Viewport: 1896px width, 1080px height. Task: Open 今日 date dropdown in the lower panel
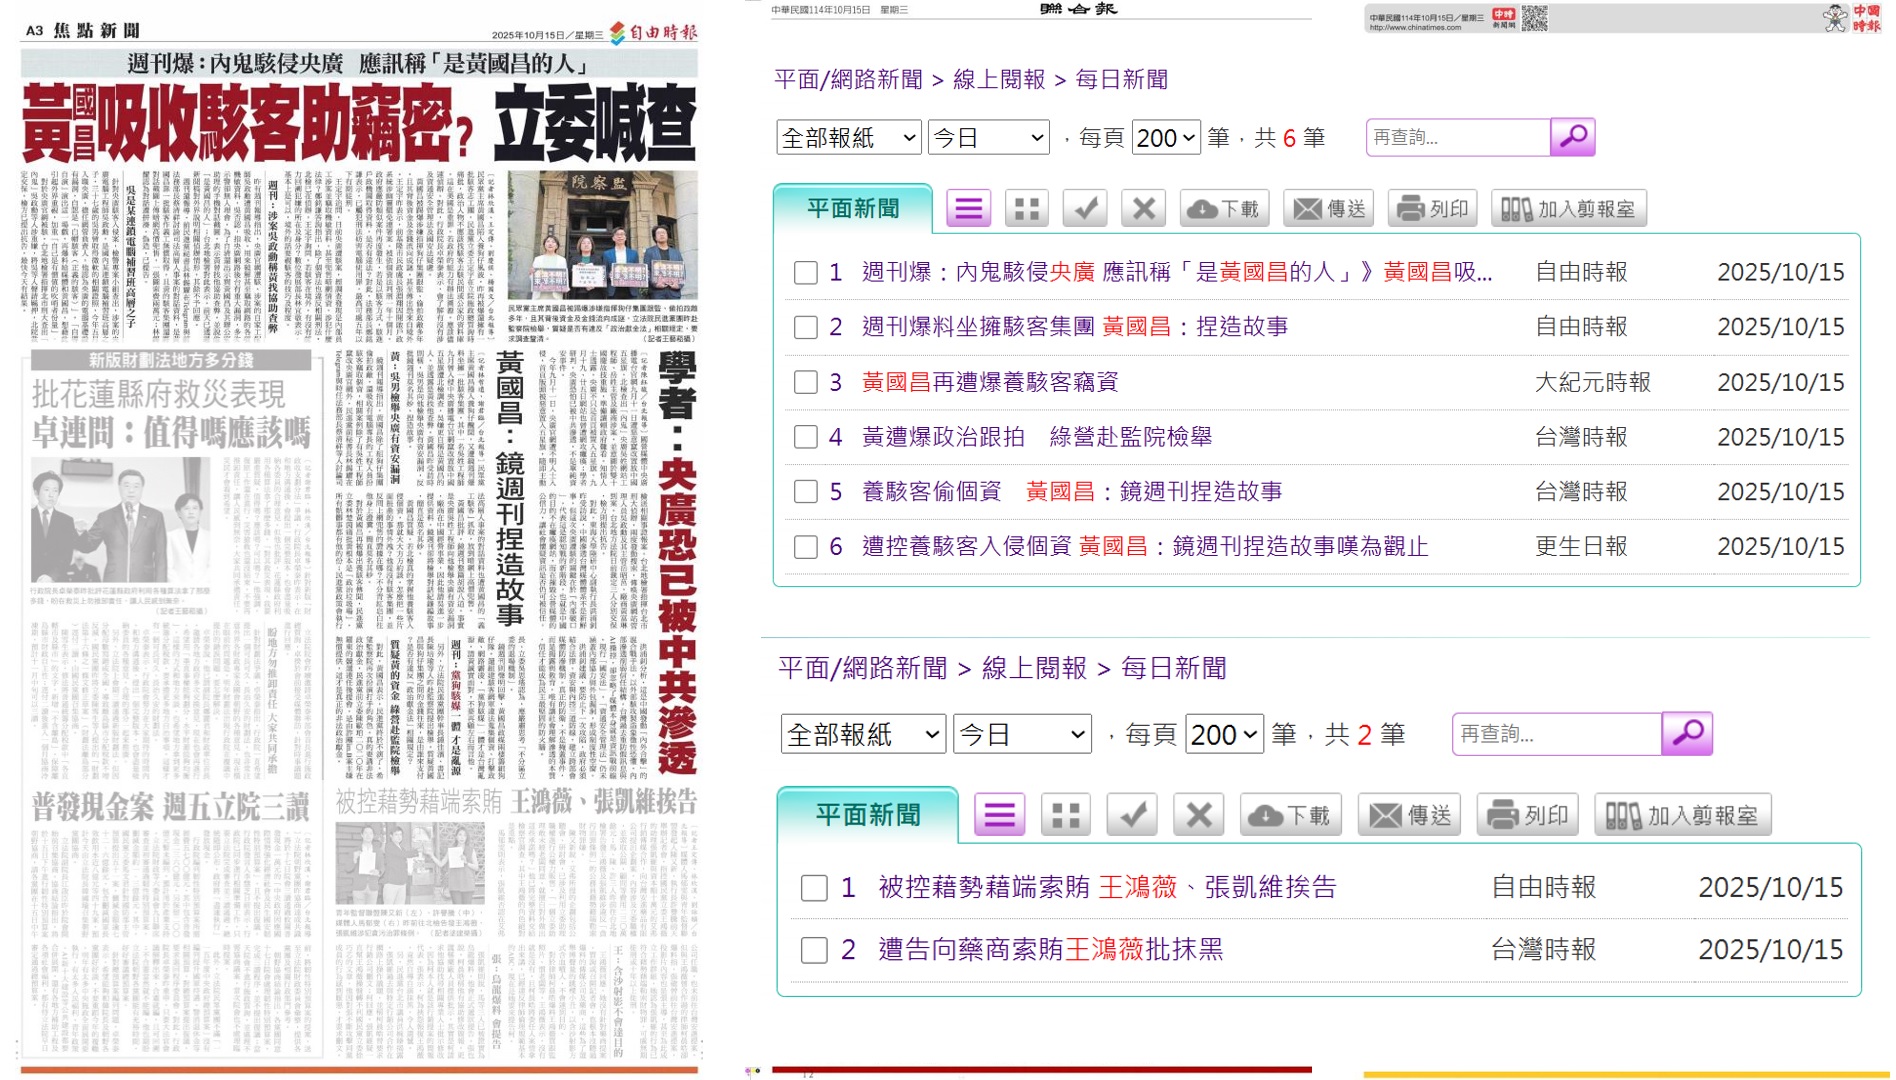[1022, 734]
